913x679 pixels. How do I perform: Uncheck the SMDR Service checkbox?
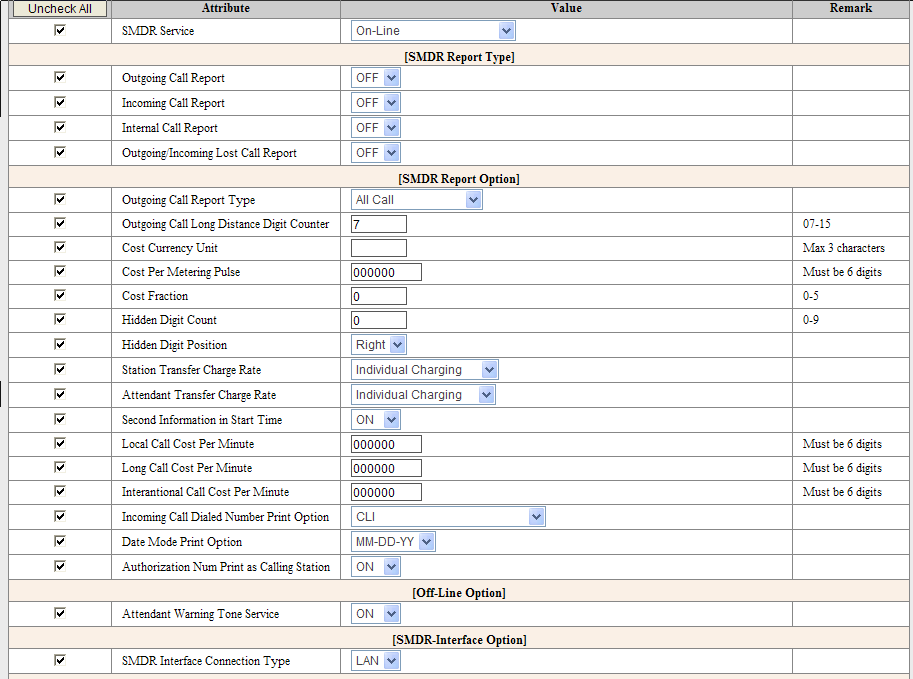pyautogui.click(x=60, y=30)
